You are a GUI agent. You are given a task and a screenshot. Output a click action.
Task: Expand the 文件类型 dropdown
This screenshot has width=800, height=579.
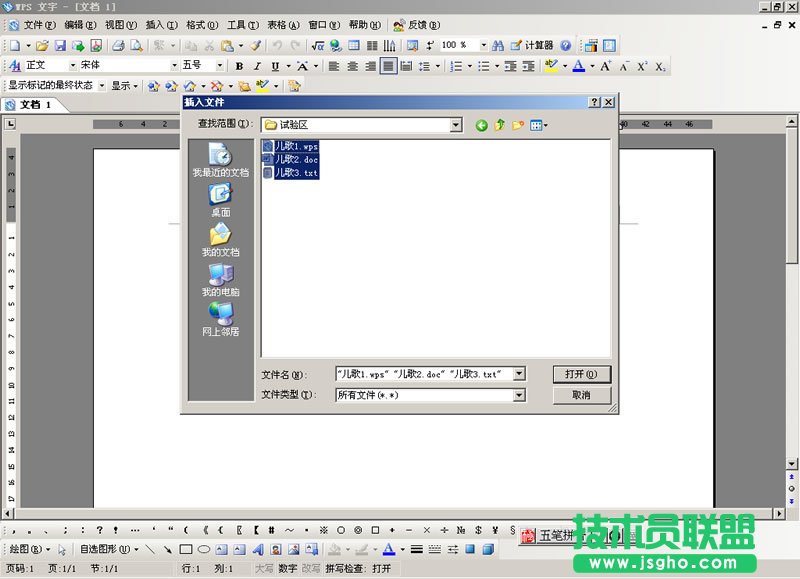(x=519, y=395)
